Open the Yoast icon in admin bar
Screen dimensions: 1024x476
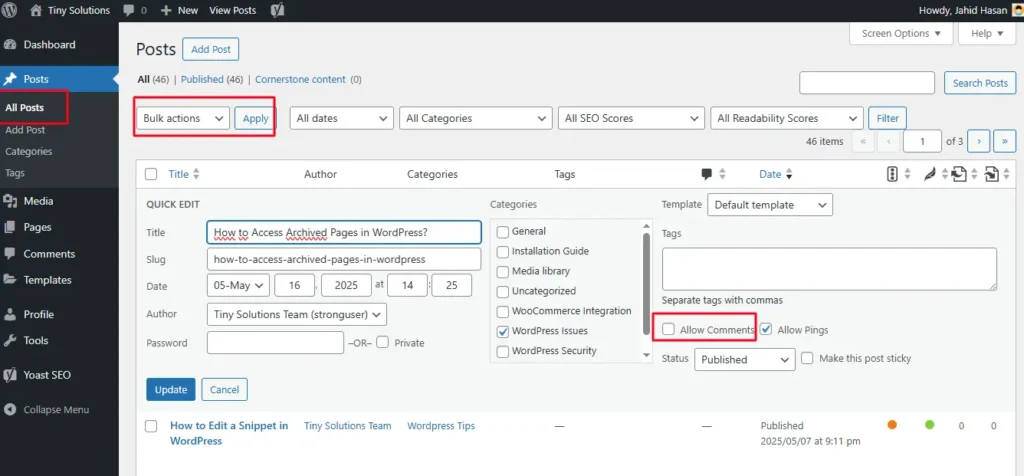pyautogui.click(x=277, y=10)
